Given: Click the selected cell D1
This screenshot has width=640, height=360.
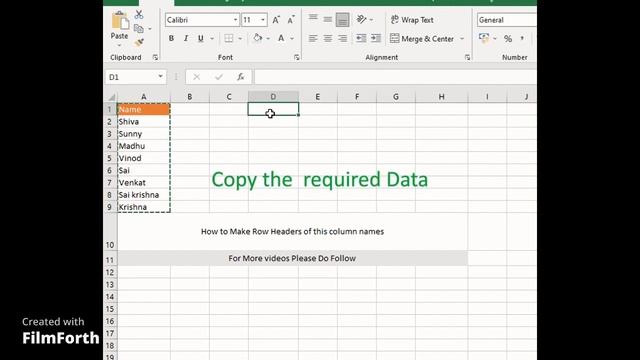Looking at the screenshot, I should coord(273,109).
